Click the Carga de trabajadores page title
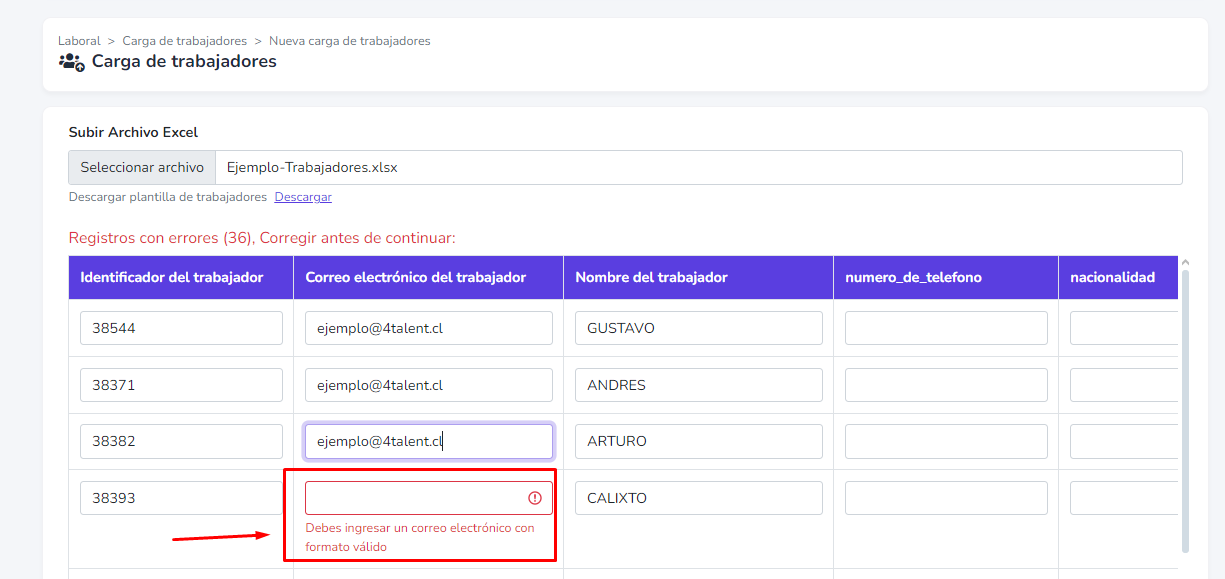This screenshot has width=1225, height=579. 184,62
